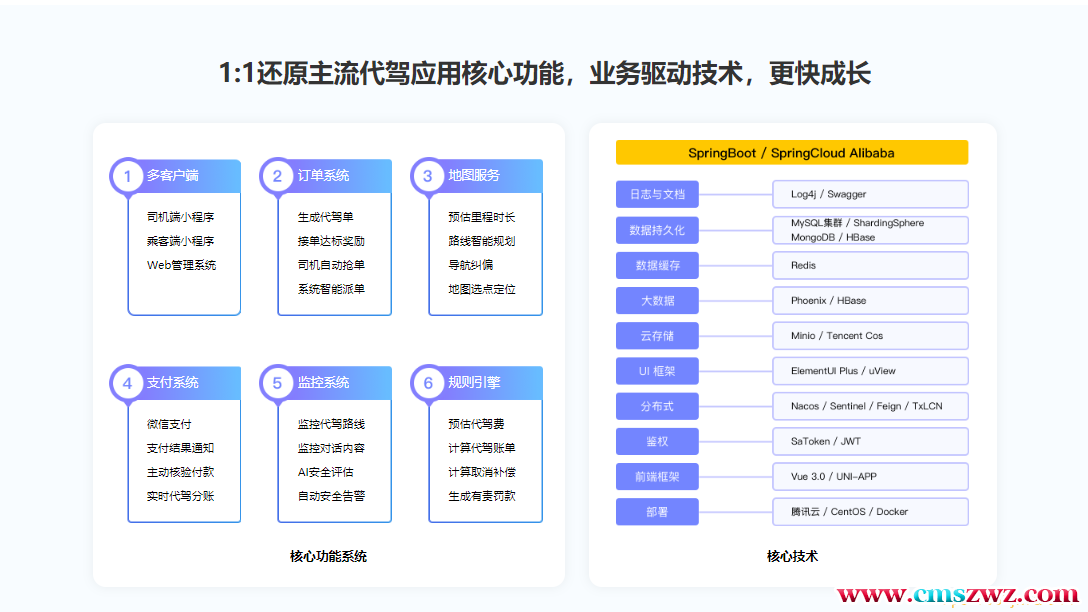The height and width of the screenshot is (612, 1088).
Task: Toggle the 大数据 tag
Action: (657, 300)
